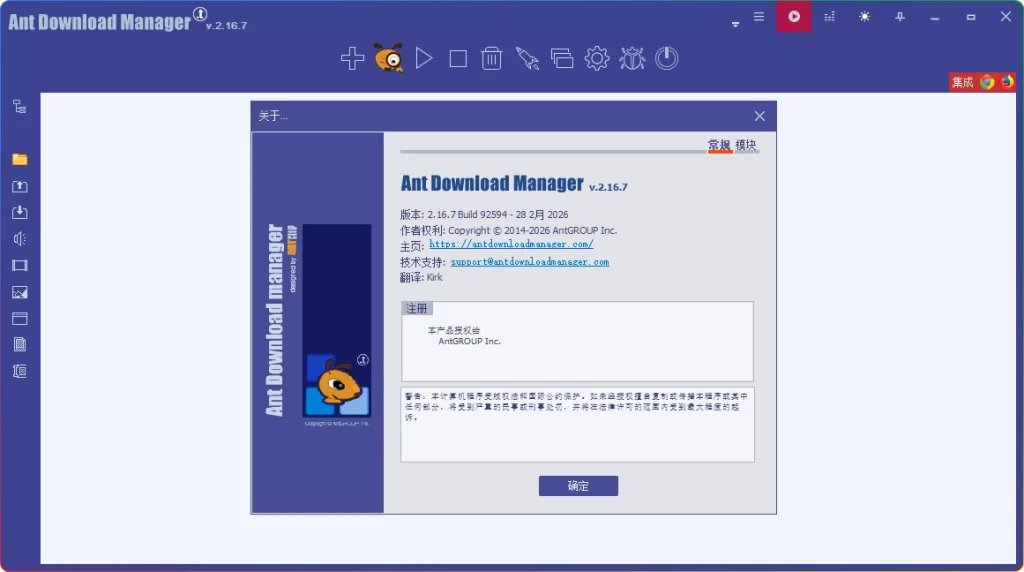Stop download with the square icon
This screenshot has height=572, width=1024.
pos(458,59)
